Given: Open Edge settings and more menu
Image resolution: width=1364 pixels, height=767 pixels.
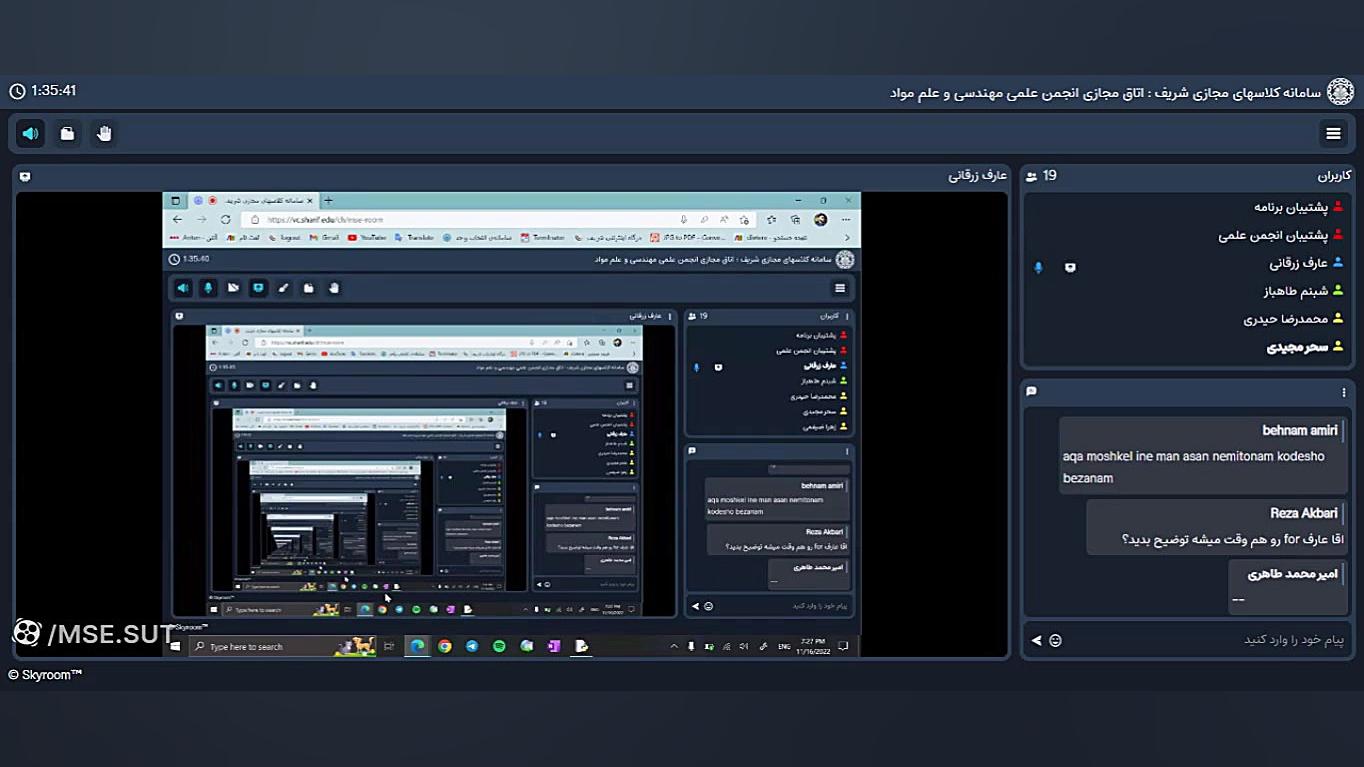Looking at the screenshot, I should point(846,219).
